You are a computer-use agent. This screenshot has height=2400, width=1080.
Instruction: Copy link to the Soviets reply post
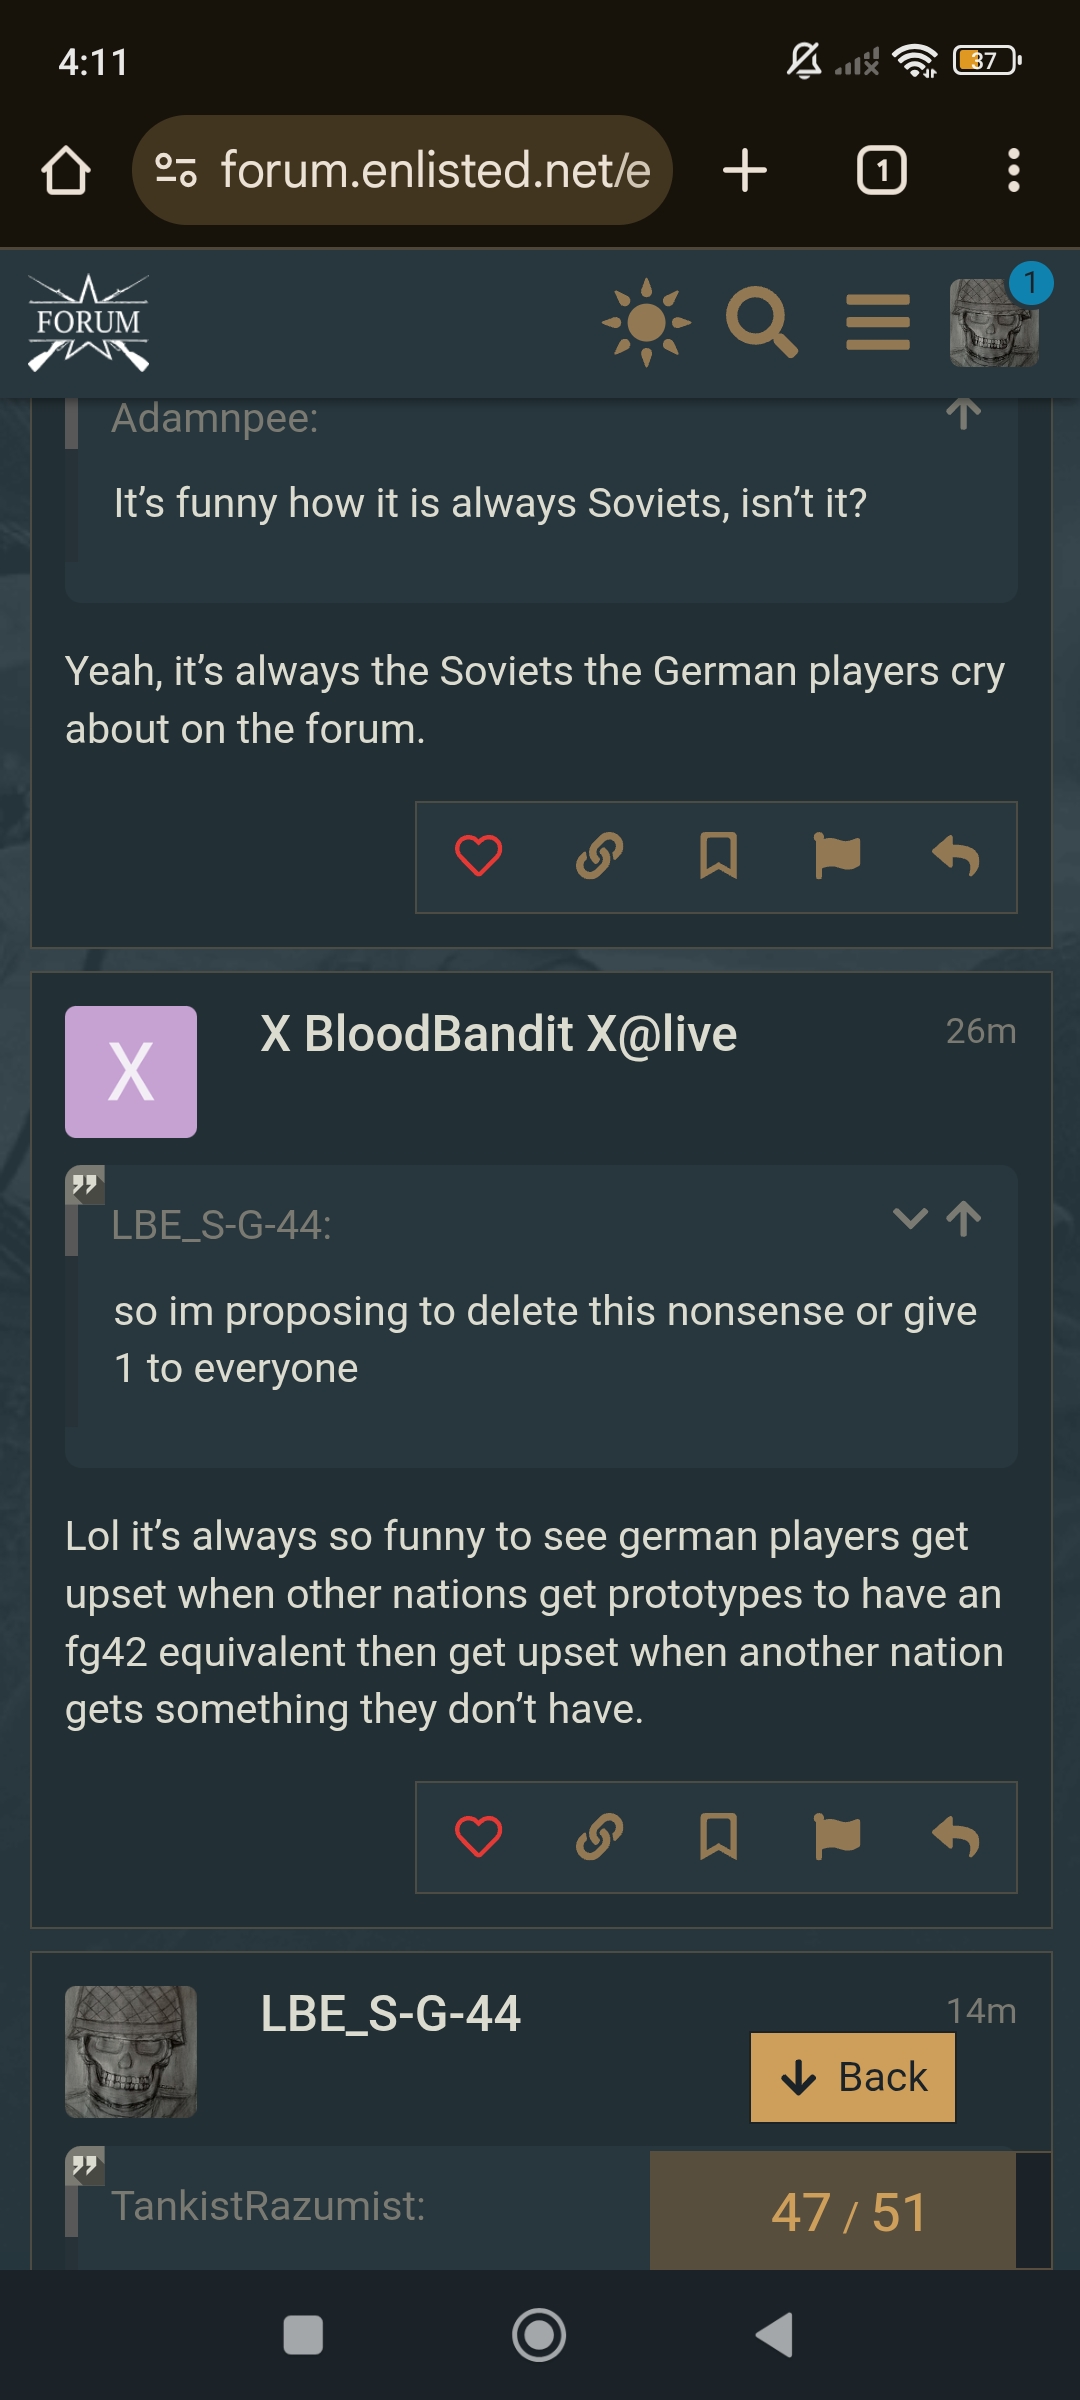coord(599,856)
